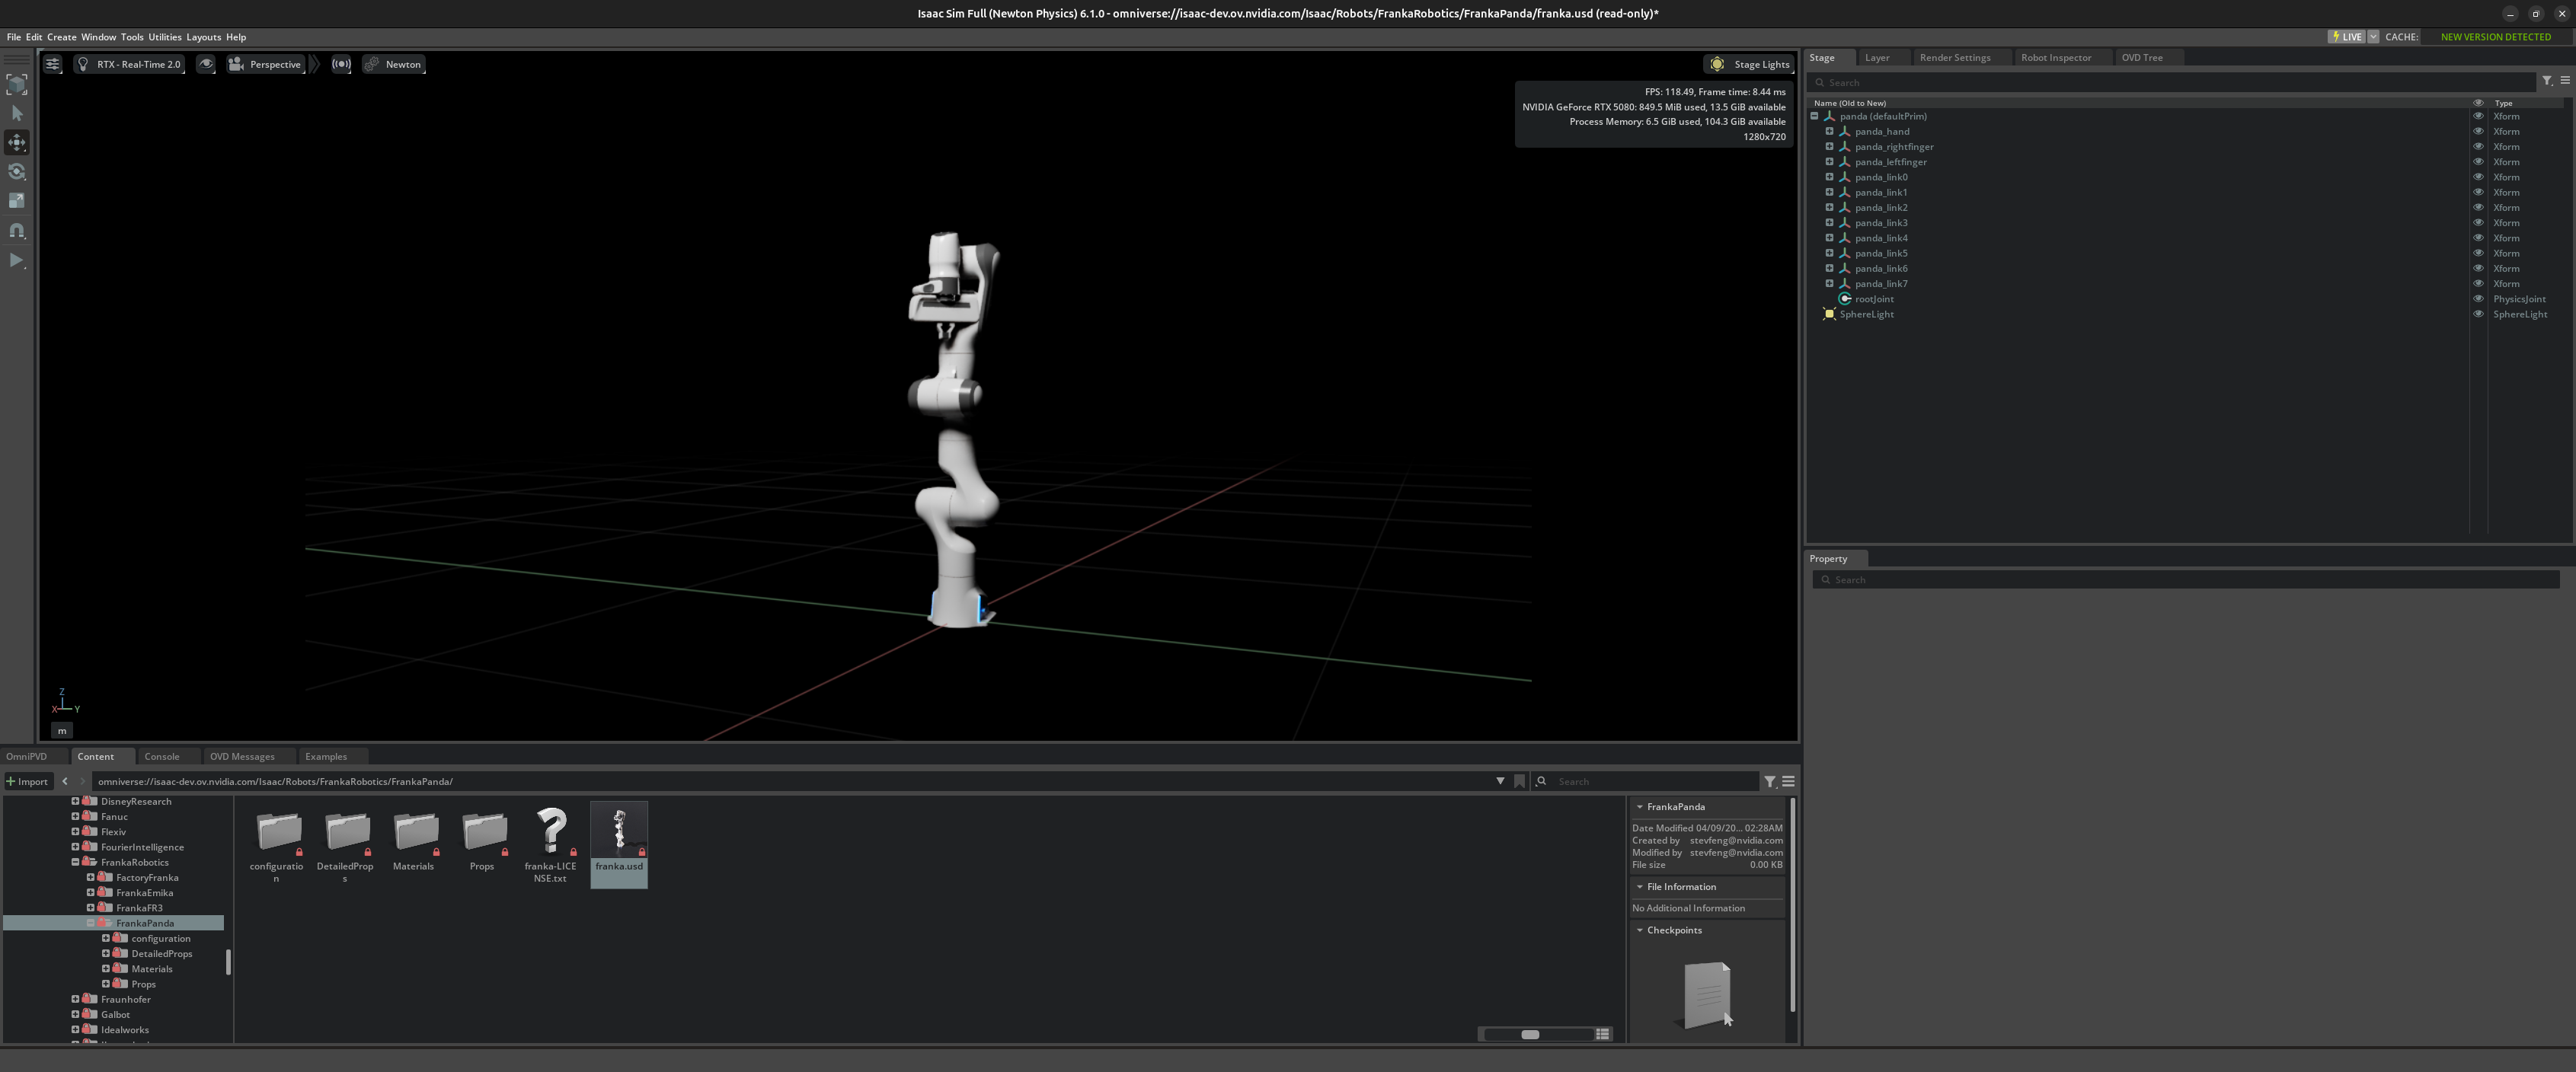
Task: Open the viewport streaming broadcast icon
Action: point(342,64)
